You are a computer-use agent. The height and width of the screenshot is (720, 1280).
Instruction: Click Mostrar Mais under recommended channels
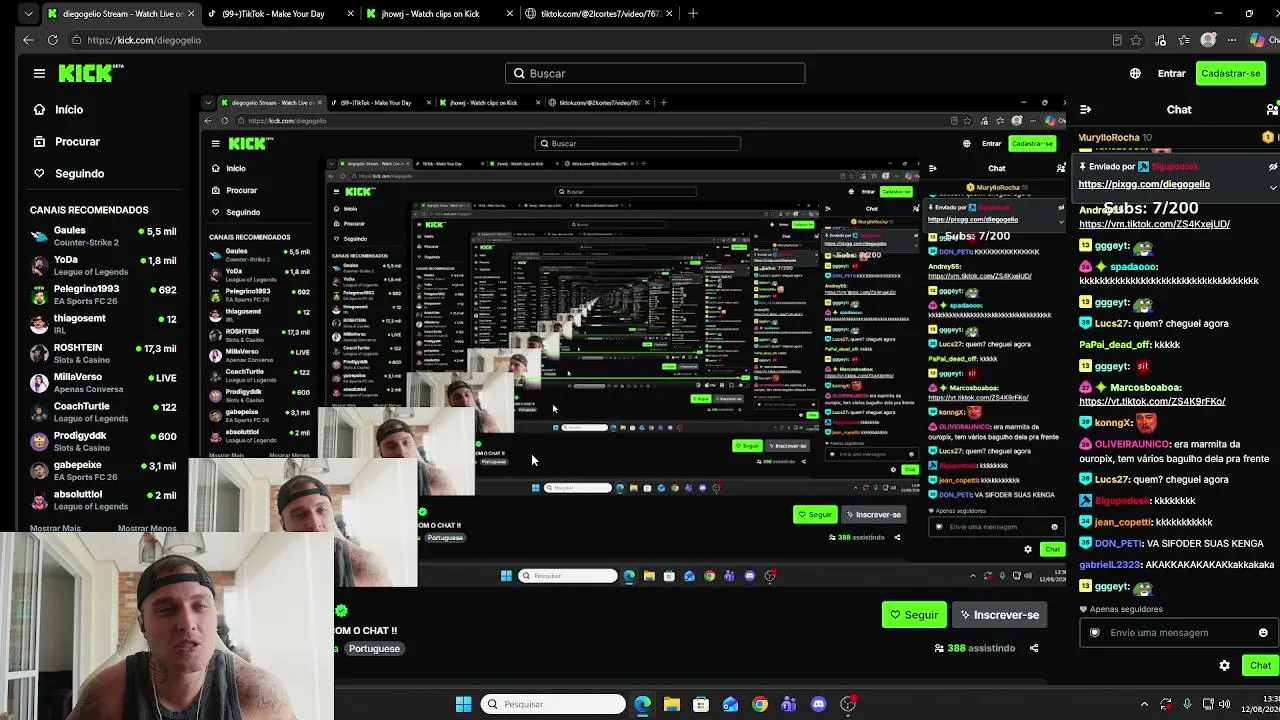(x=55, y=528)
